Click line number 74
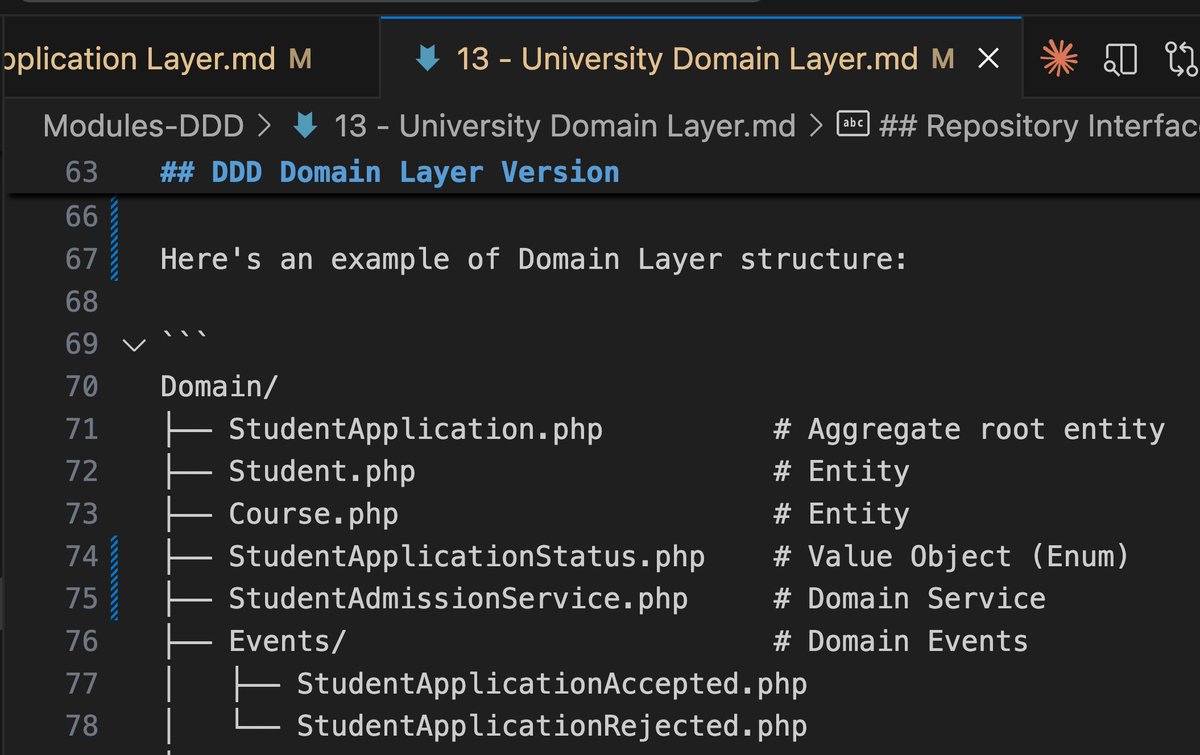 (82, 556)
